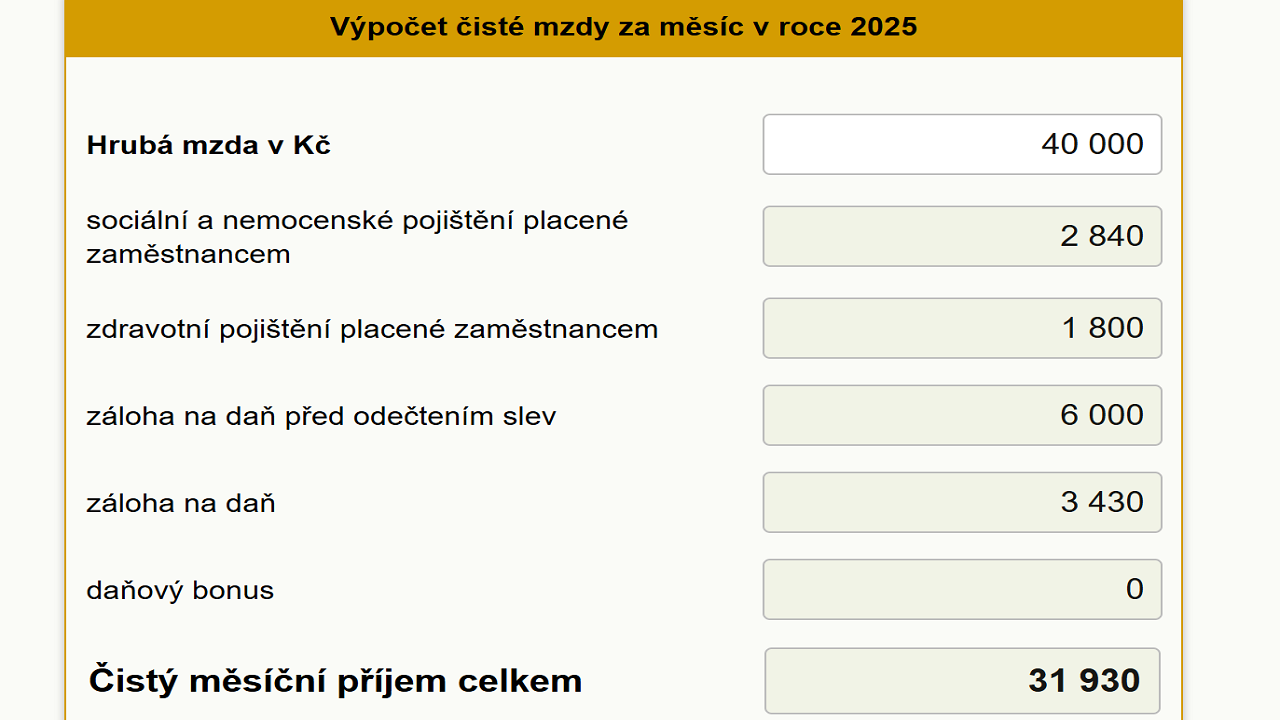Click the sociální a nemocenské pojištění label
The width and height of the screenshot is (1280, 720).
357,236
